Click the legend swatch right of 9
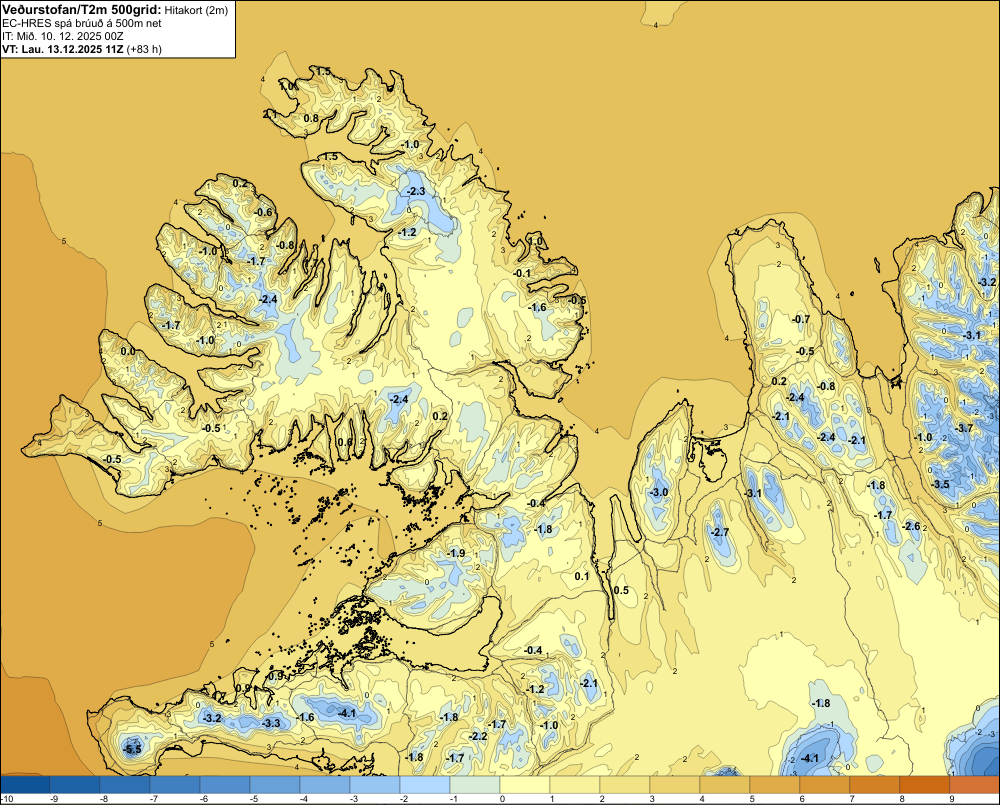 point(974,784)
